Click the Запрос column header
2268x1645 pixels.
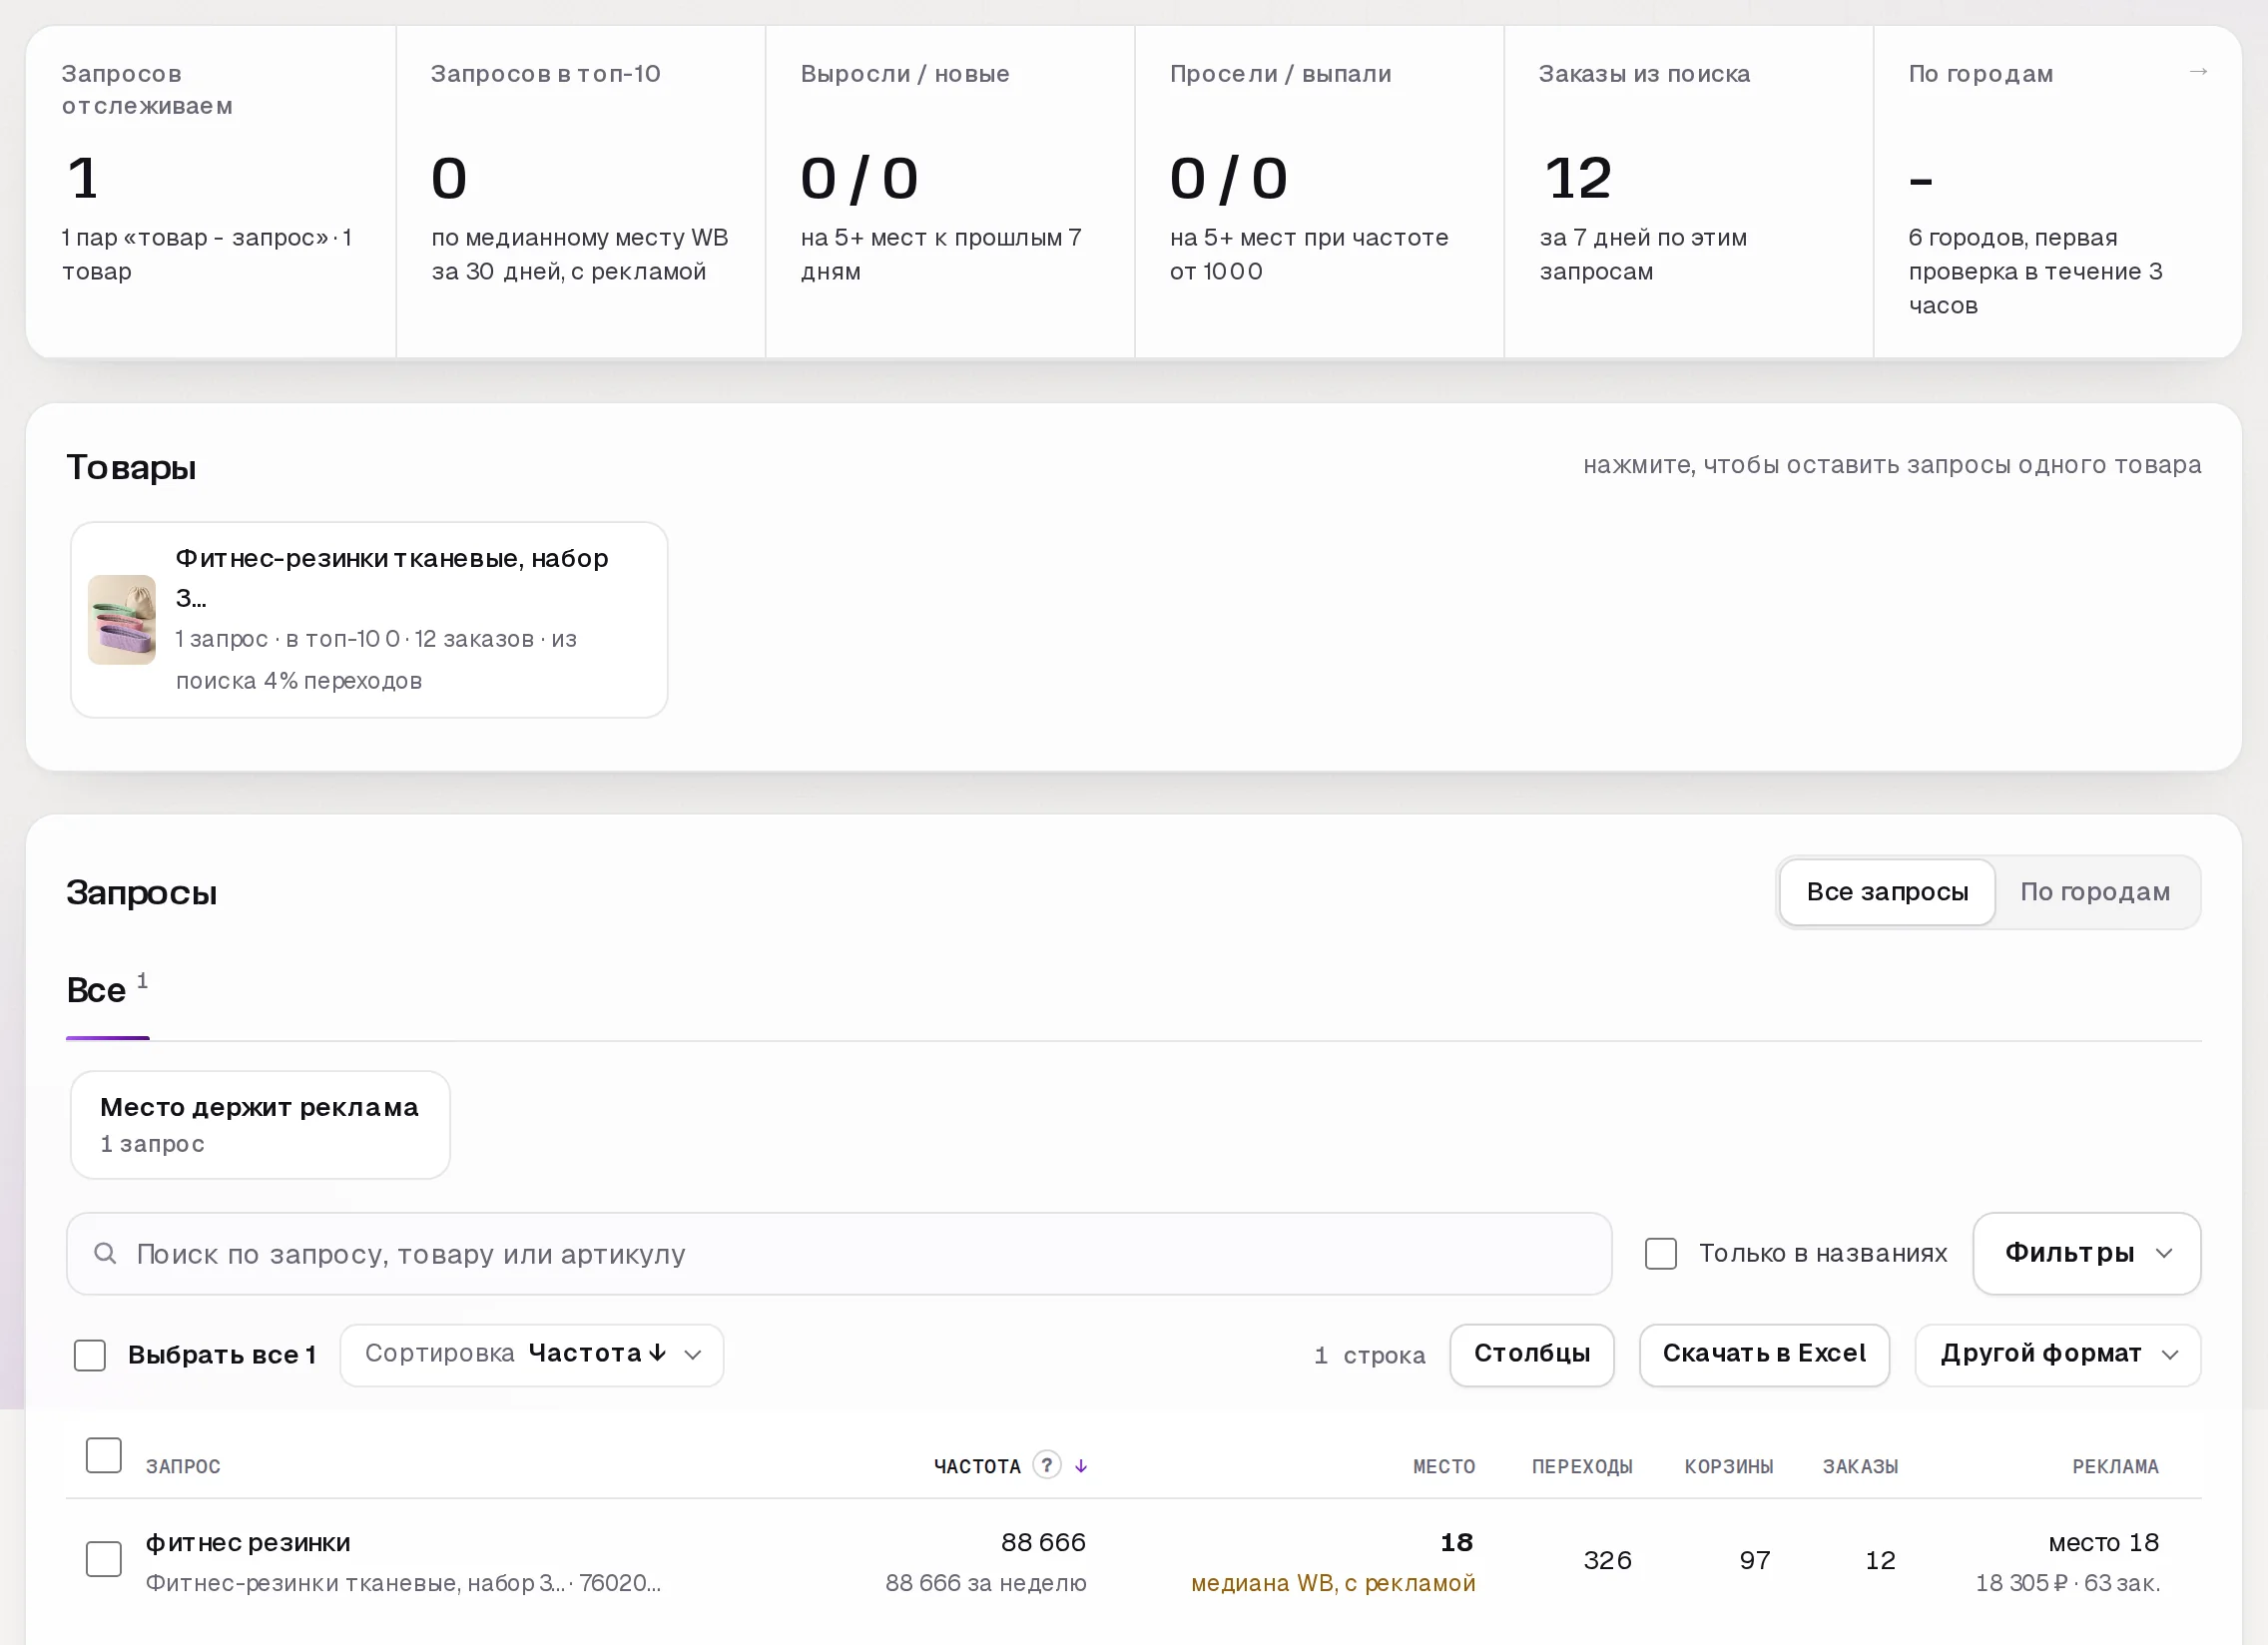[183, 1467]
